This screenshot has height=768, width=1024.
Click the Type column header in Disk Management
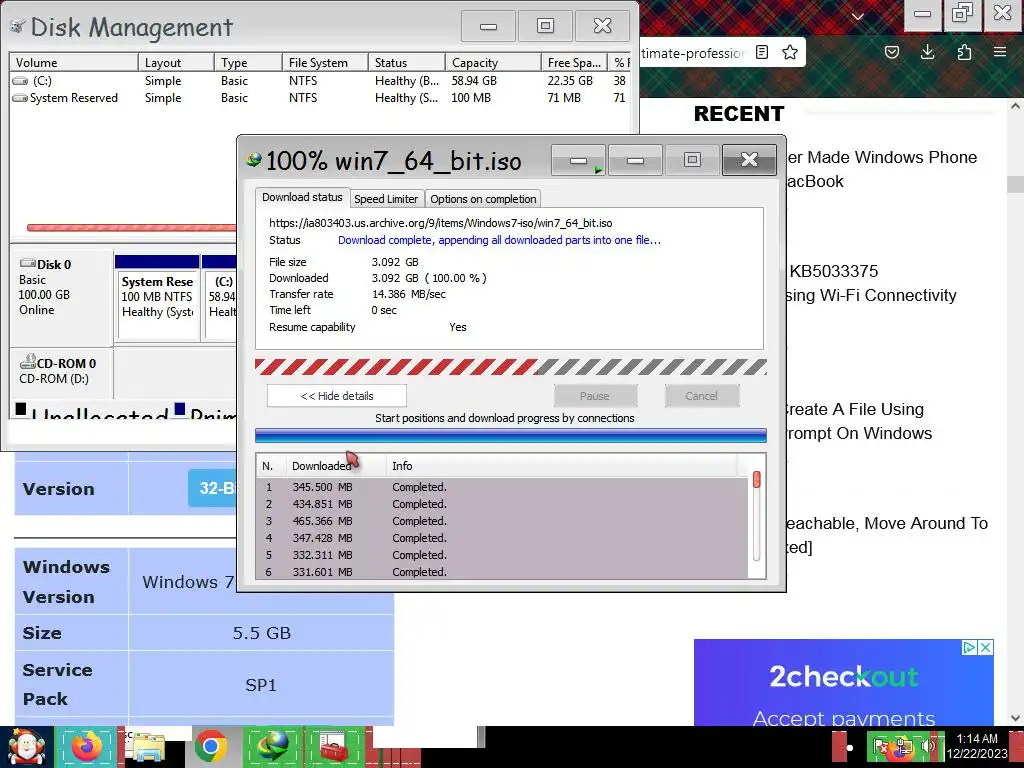[248, 63]
